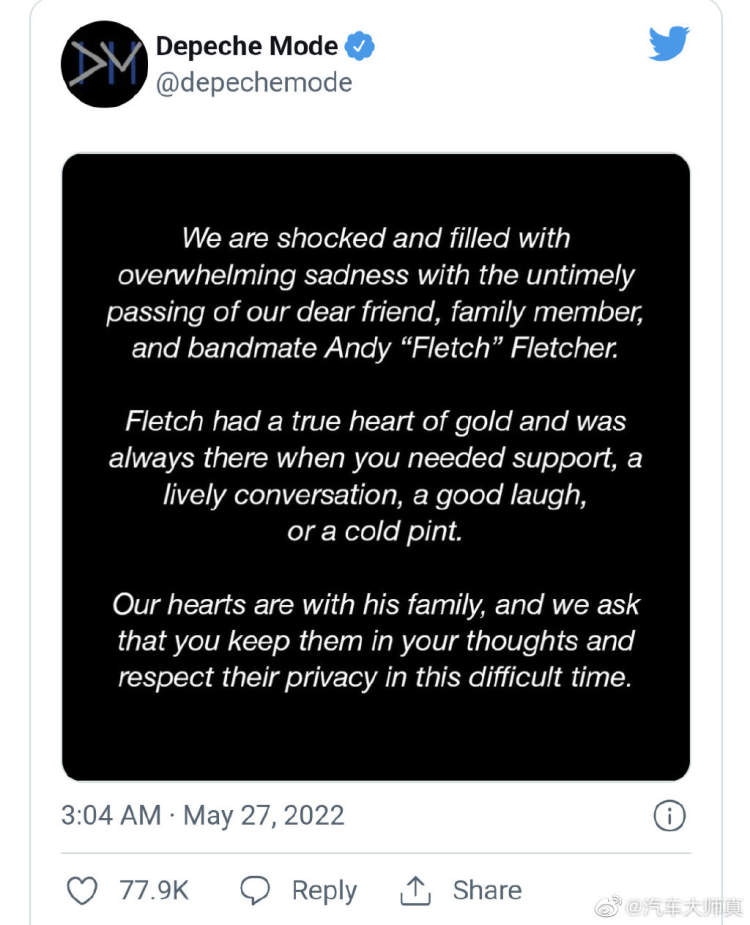This screenshot has height=925, width=750.
Task: Click the 'Andy “Fletch” Fletcher' line
Action: click(x=375, y=348)
